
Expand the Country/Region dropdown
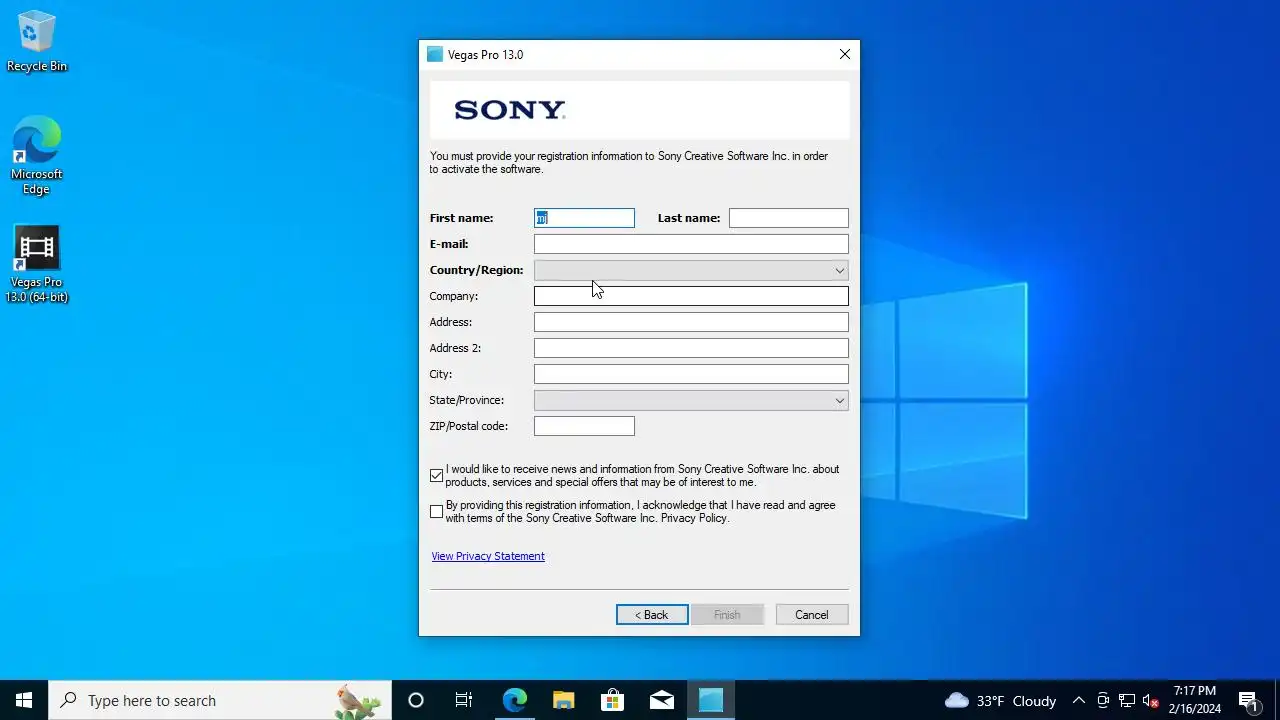click(691, 270)
